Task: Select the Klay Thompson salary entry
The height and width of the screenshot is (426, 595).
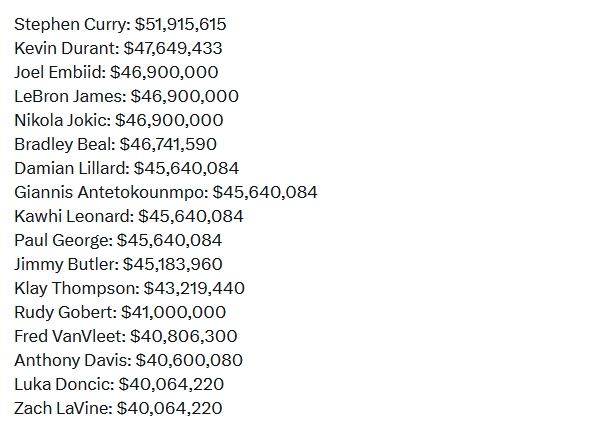Action: pos(129,288)
